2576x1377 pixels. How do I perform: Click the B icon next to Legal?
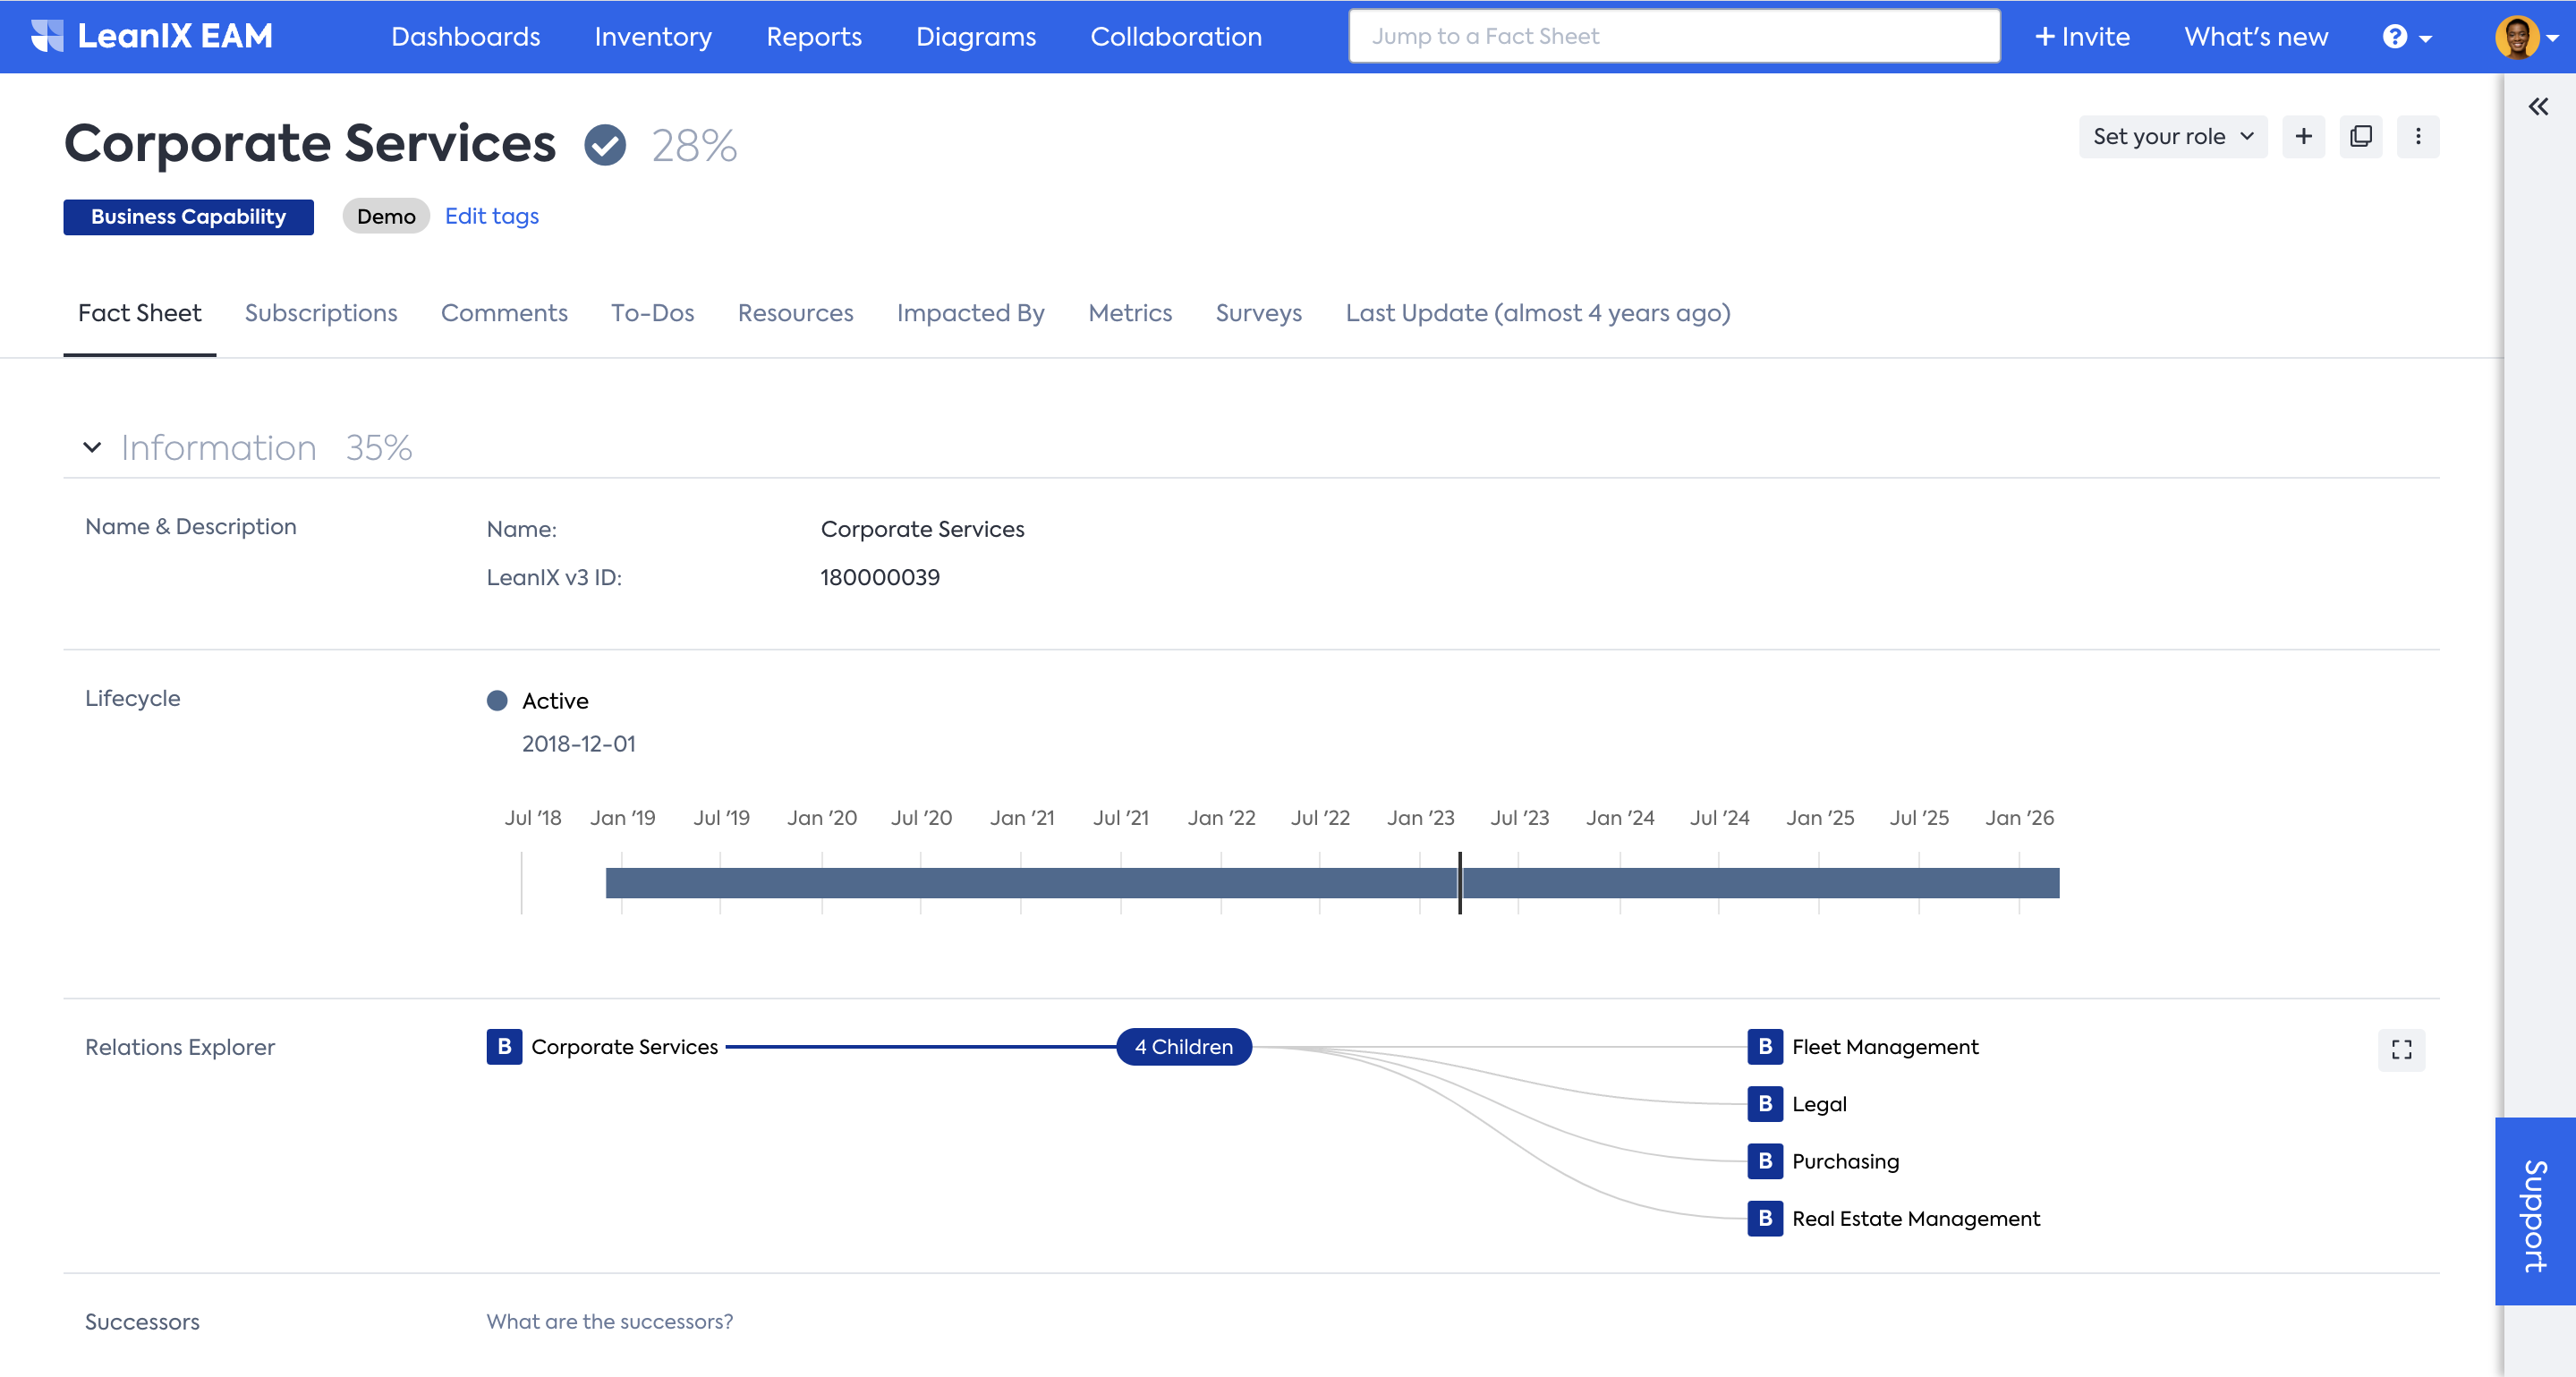tap(1765, 1104)
